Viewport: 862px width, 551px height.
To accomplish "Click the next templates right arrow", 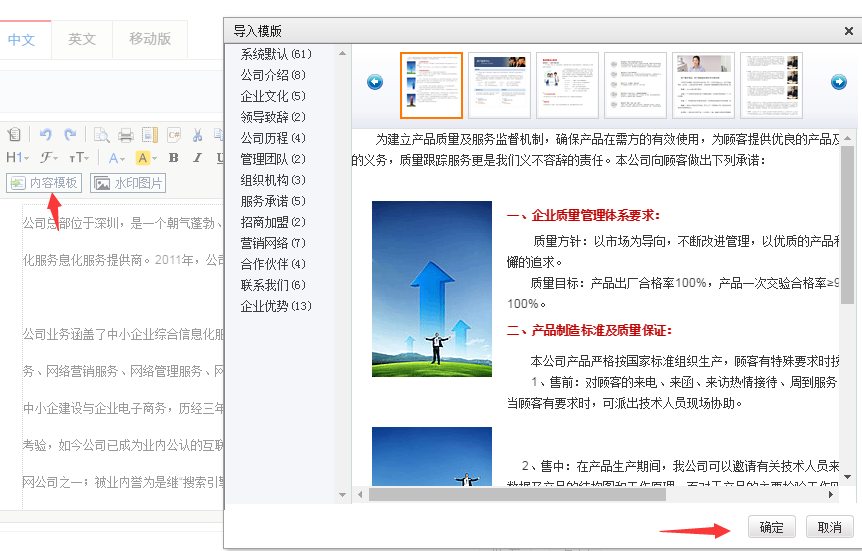I will point(839,82).
